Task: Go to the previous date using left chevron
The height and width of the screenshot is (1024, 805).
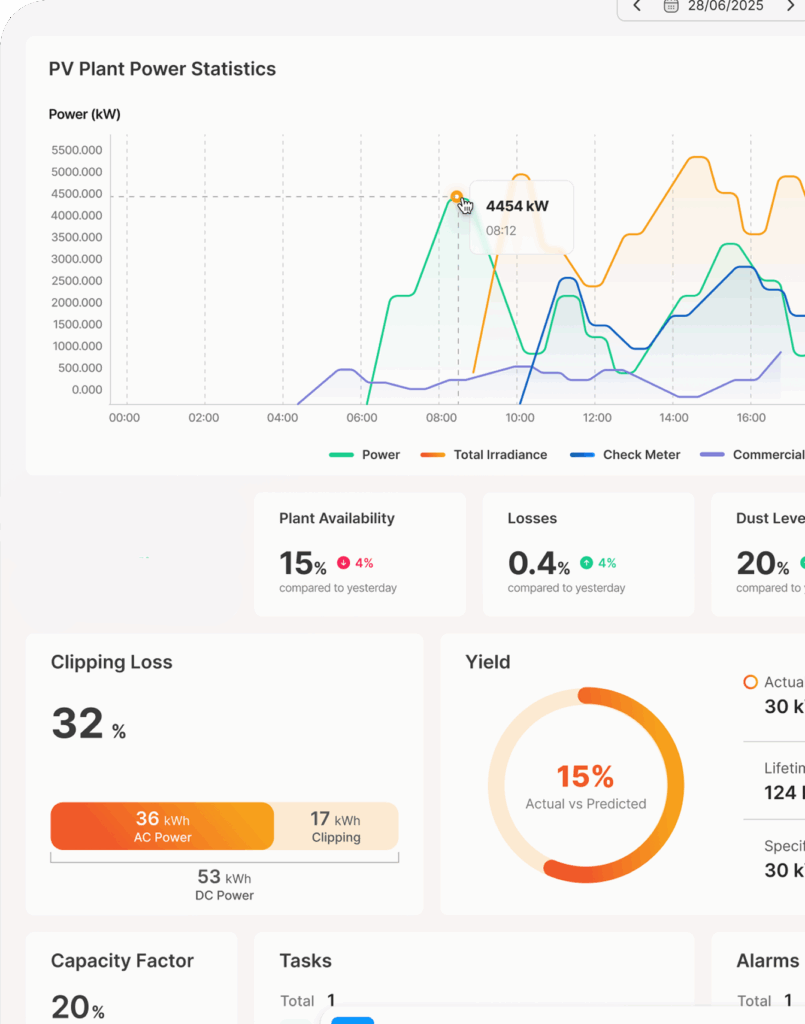Action: point(637,6)
